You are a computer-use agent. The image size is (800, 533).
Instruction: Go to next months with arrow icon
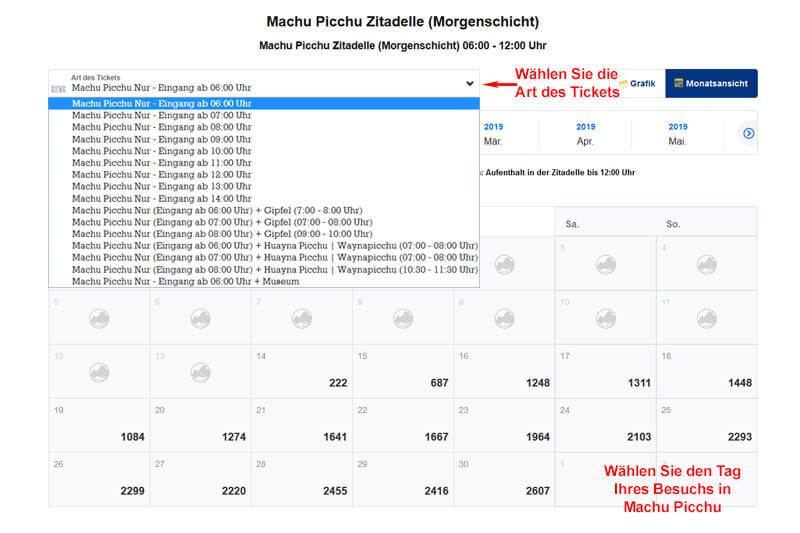click(748, 133)
